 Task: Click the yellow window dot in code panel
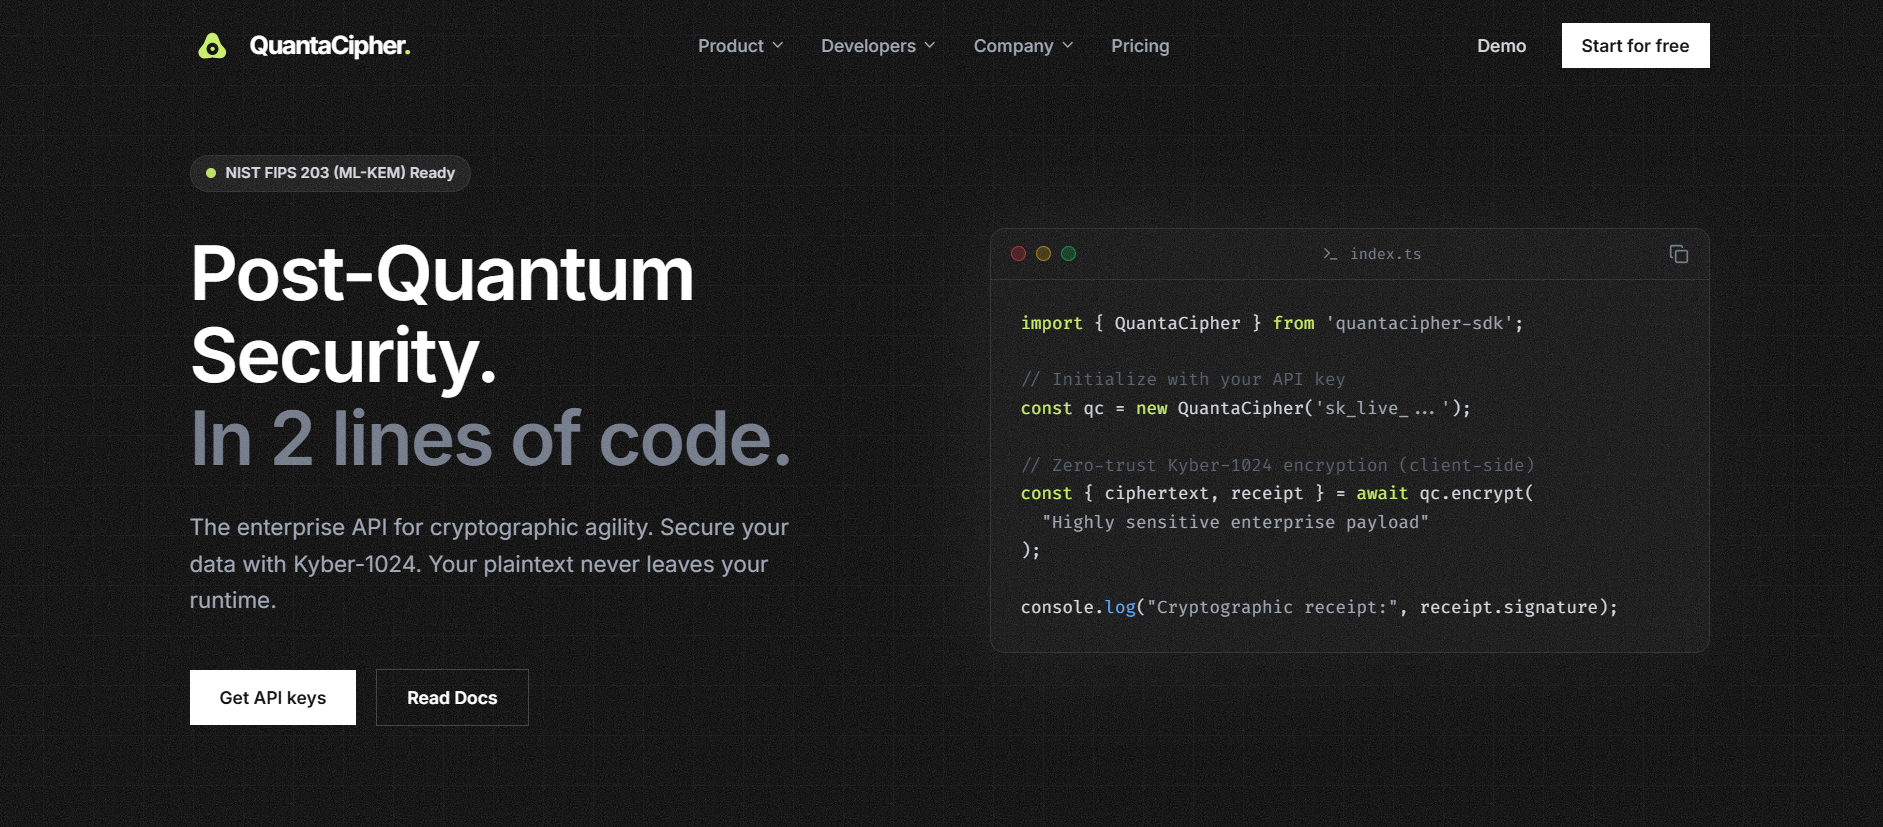[1043, 254]
